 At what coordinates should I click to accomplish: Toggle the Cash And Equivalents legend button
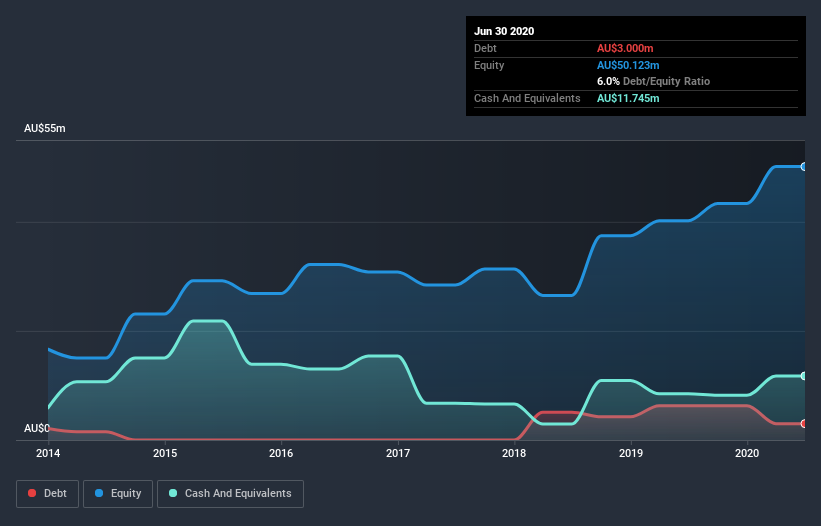(230, 494)
